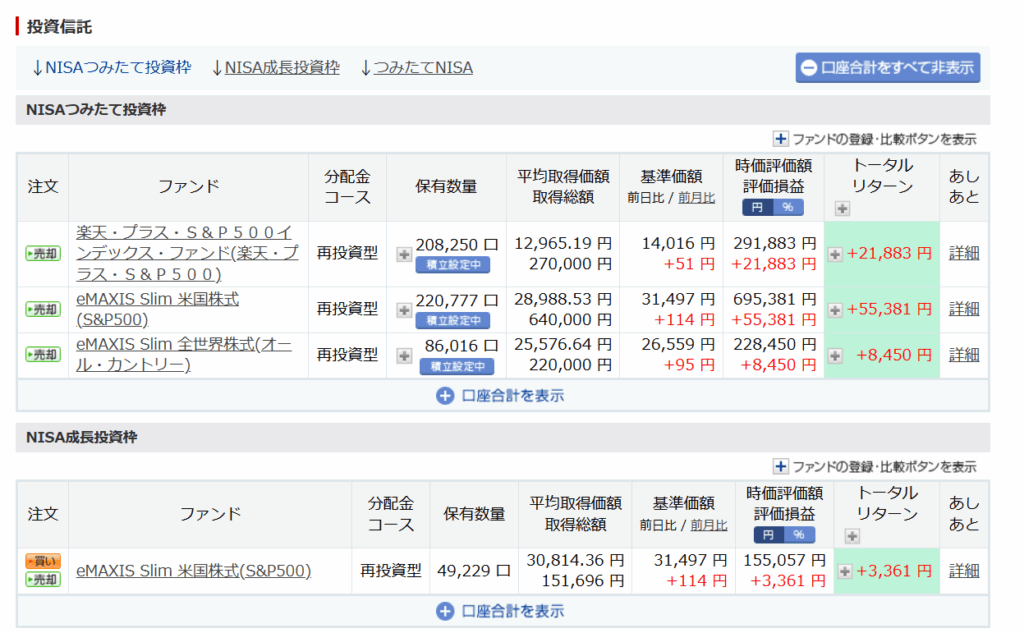Click value 155,057 円 in 成長投資枠 table
The height and width of the screenshot is (633, 1024).
(784, 560)
